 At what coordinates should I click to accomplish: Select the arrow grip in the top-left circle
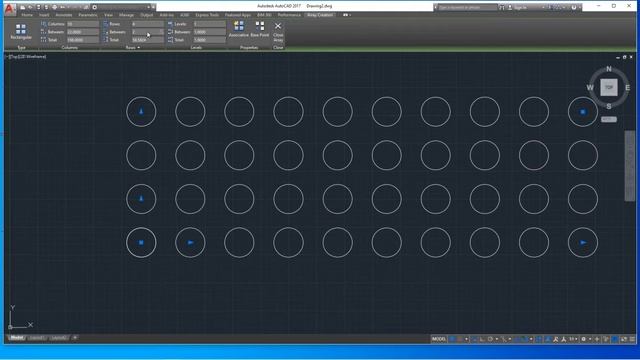pyautogui.click(x=141, y=111)
